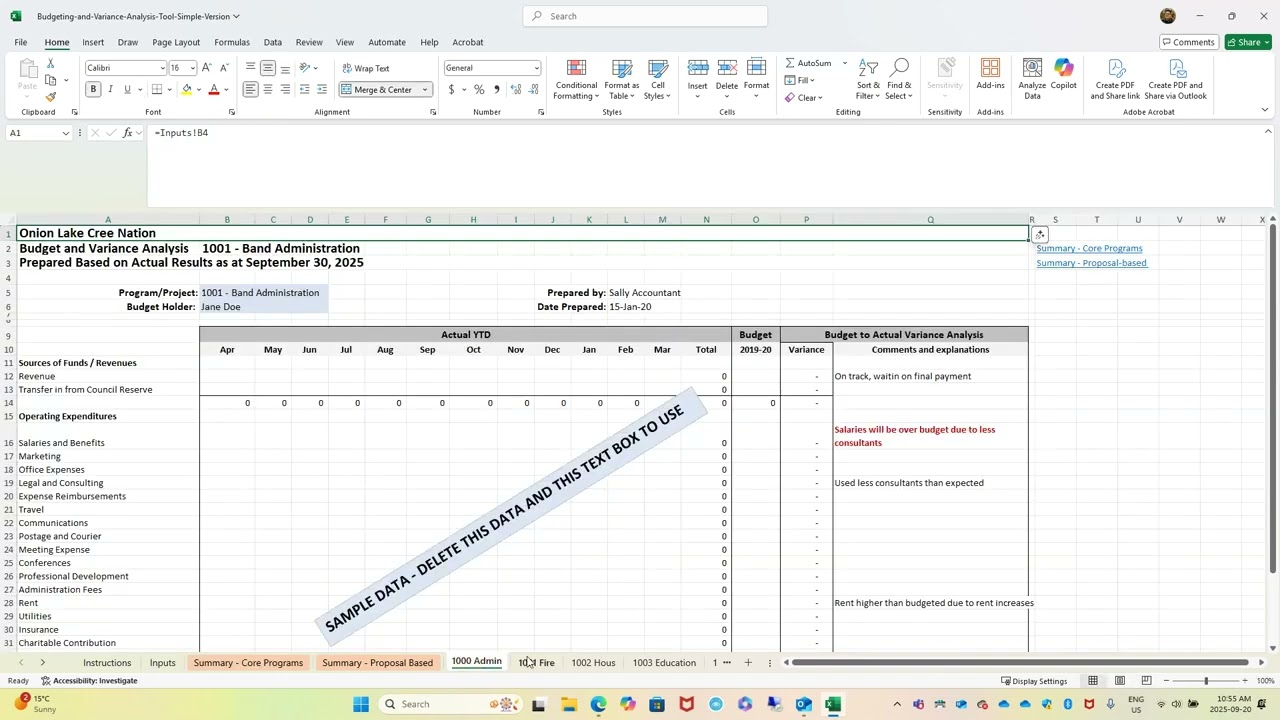
Task: Click the Cut scissors icon
Action: coord(51,63)
